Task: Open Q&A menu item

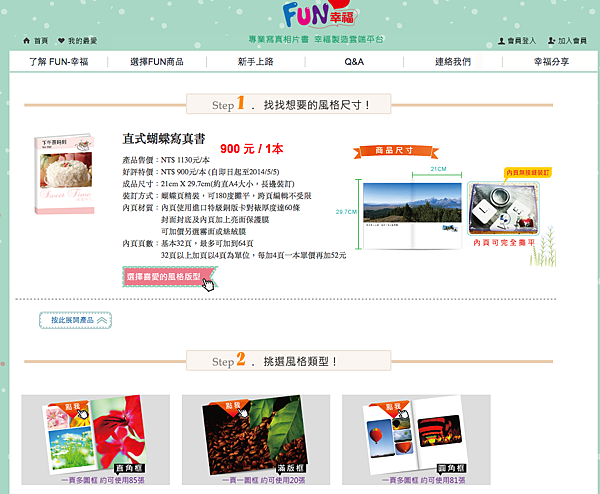Action: (354, 62)
